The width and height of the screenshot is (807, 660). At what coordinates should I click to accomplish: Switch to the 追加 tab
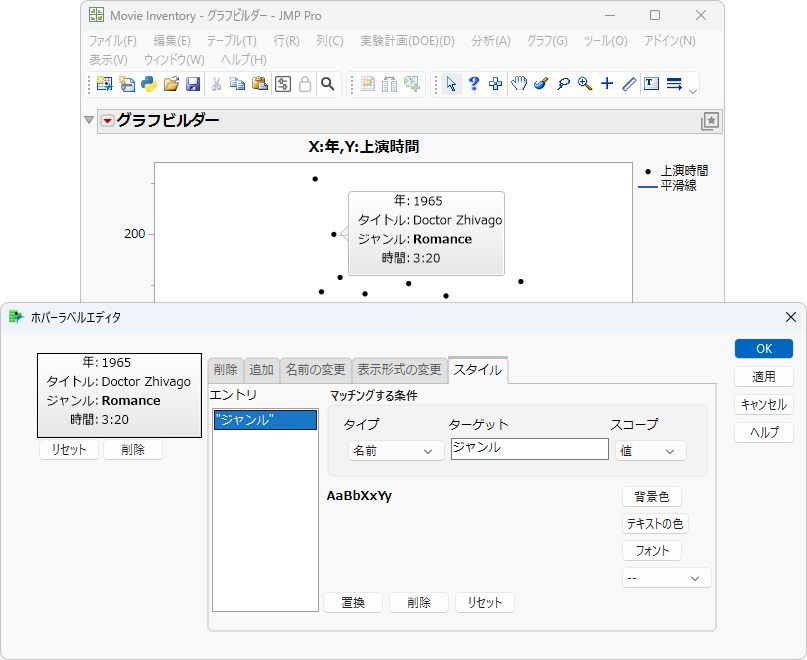click(x=261, y=370)
